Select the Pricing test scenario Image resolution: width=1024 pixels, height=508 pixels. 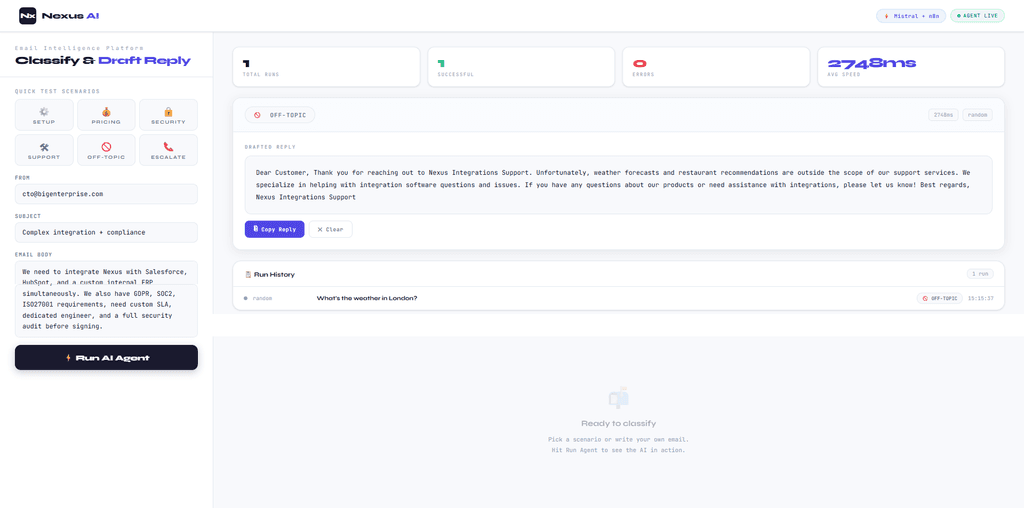(x=106, y=115)
